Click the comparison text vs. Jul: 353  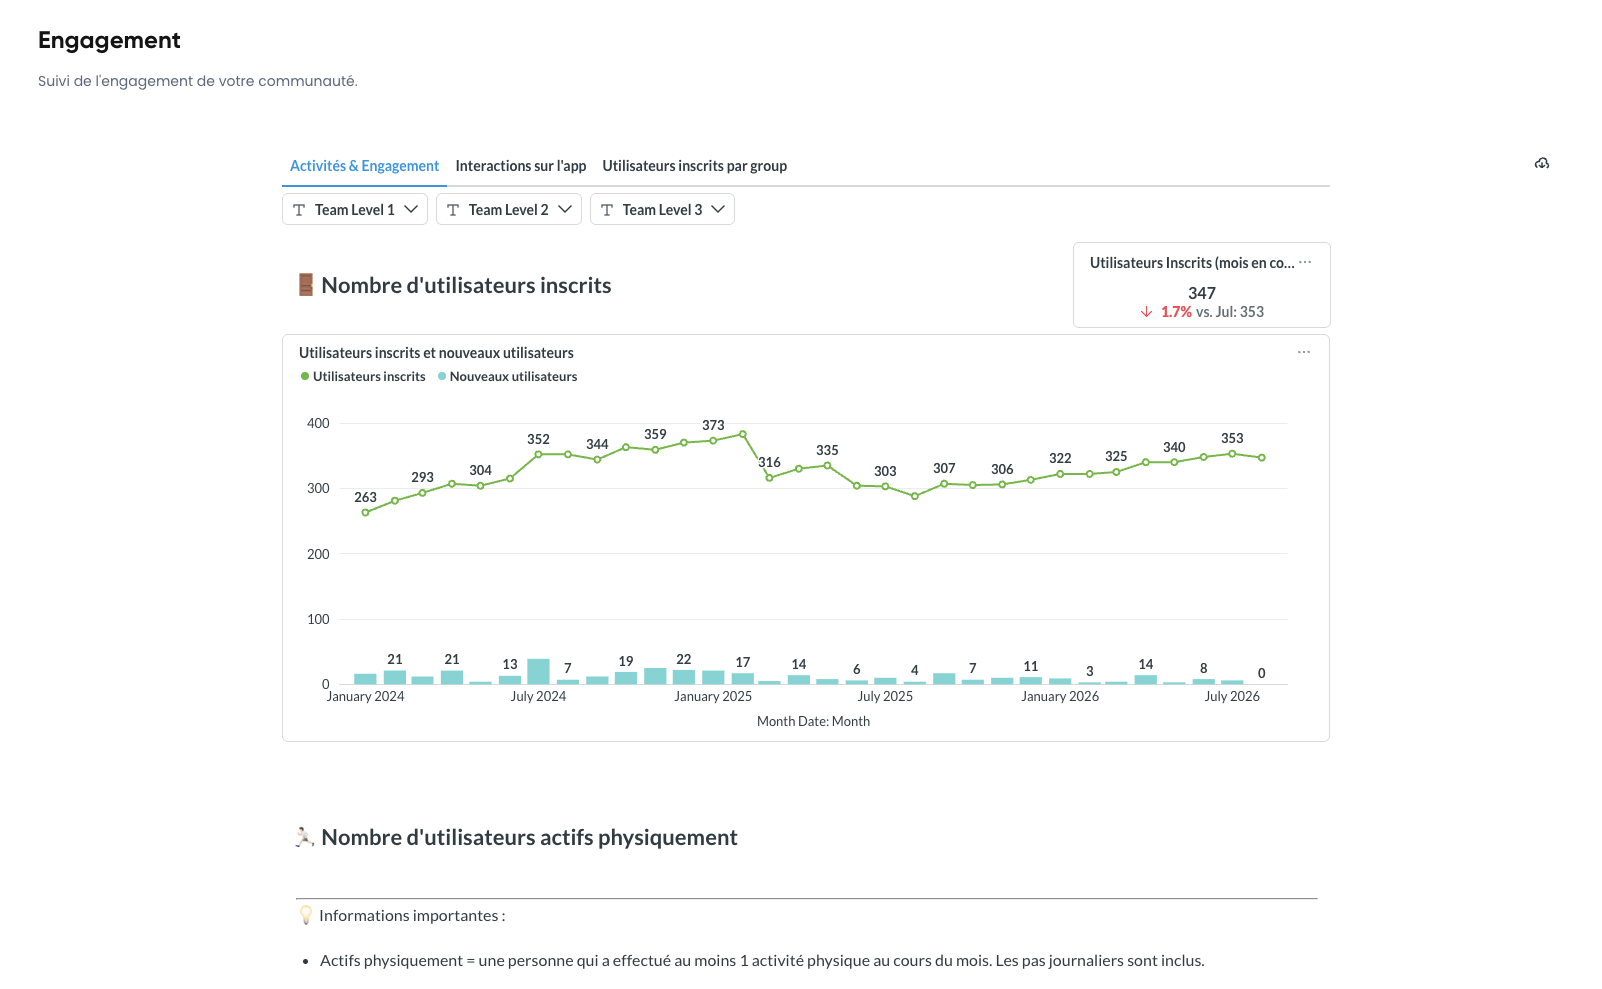[x=1230, y=312]
